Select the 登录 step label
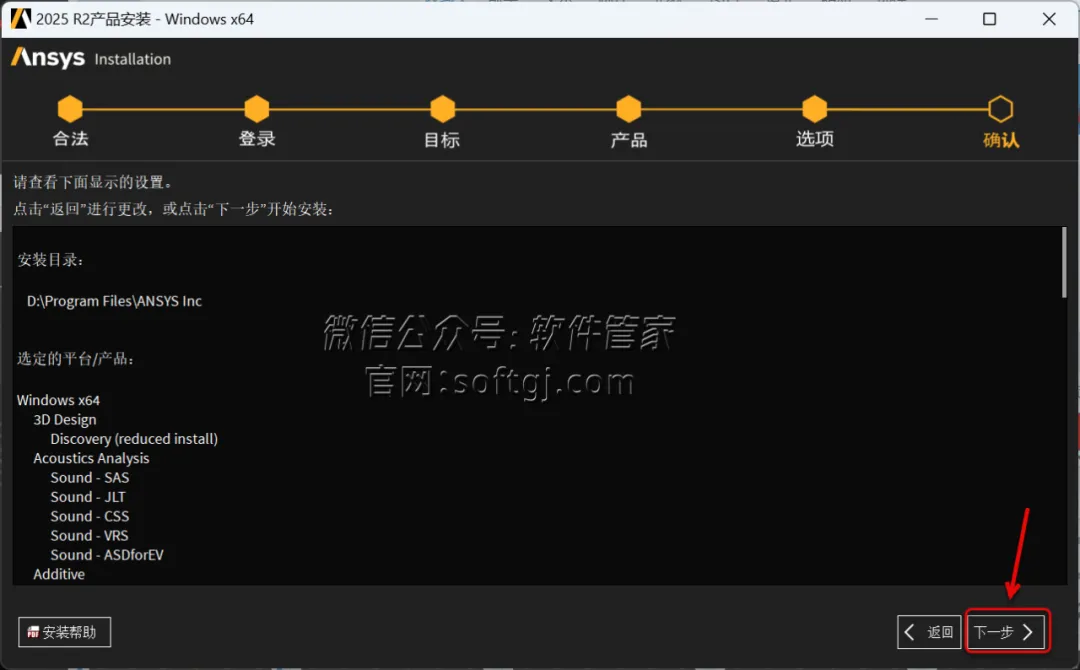Viewport: 1080px width, 670px height. point(257,138)
